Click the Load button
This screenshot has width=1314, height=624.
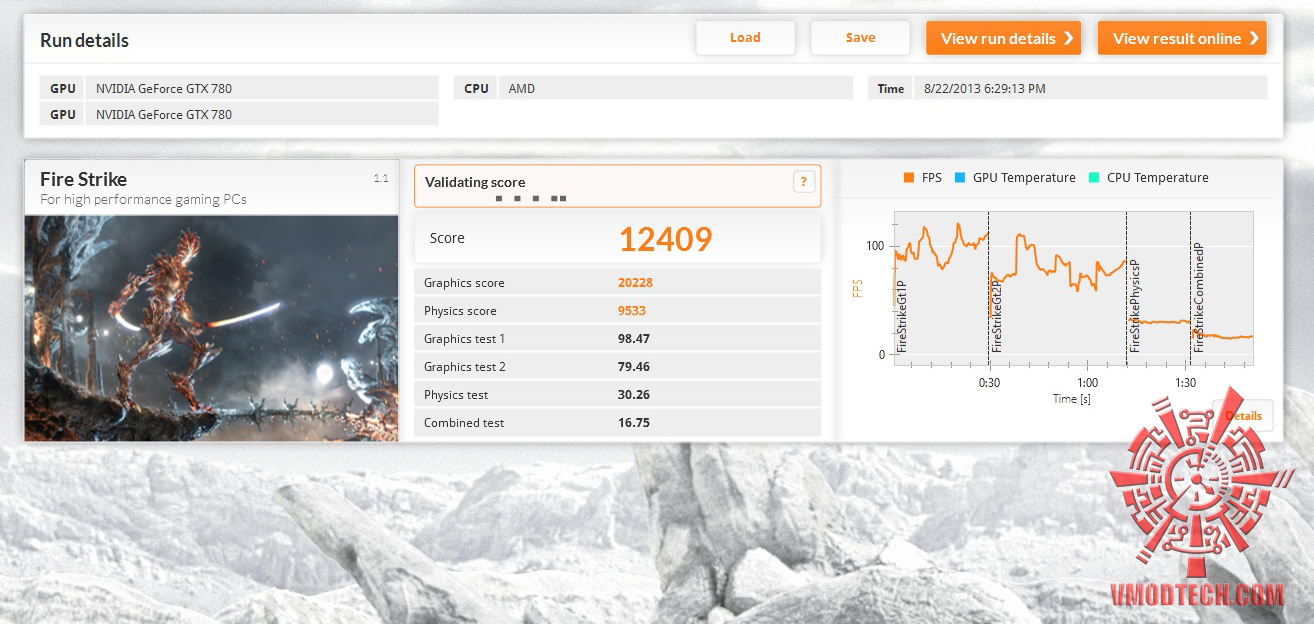click(x=745, y=38)
